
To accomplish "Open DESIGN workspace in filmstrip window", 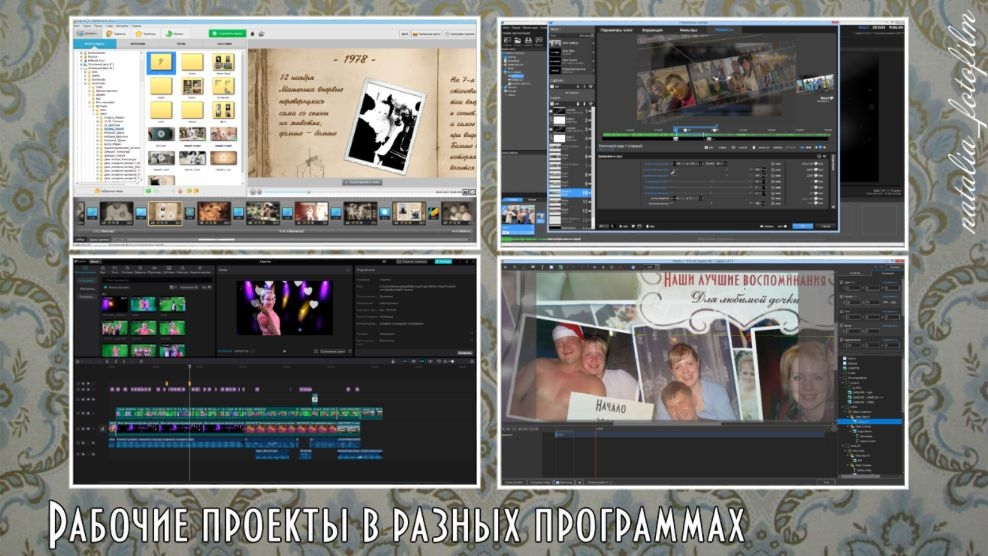I will [879, 28].
